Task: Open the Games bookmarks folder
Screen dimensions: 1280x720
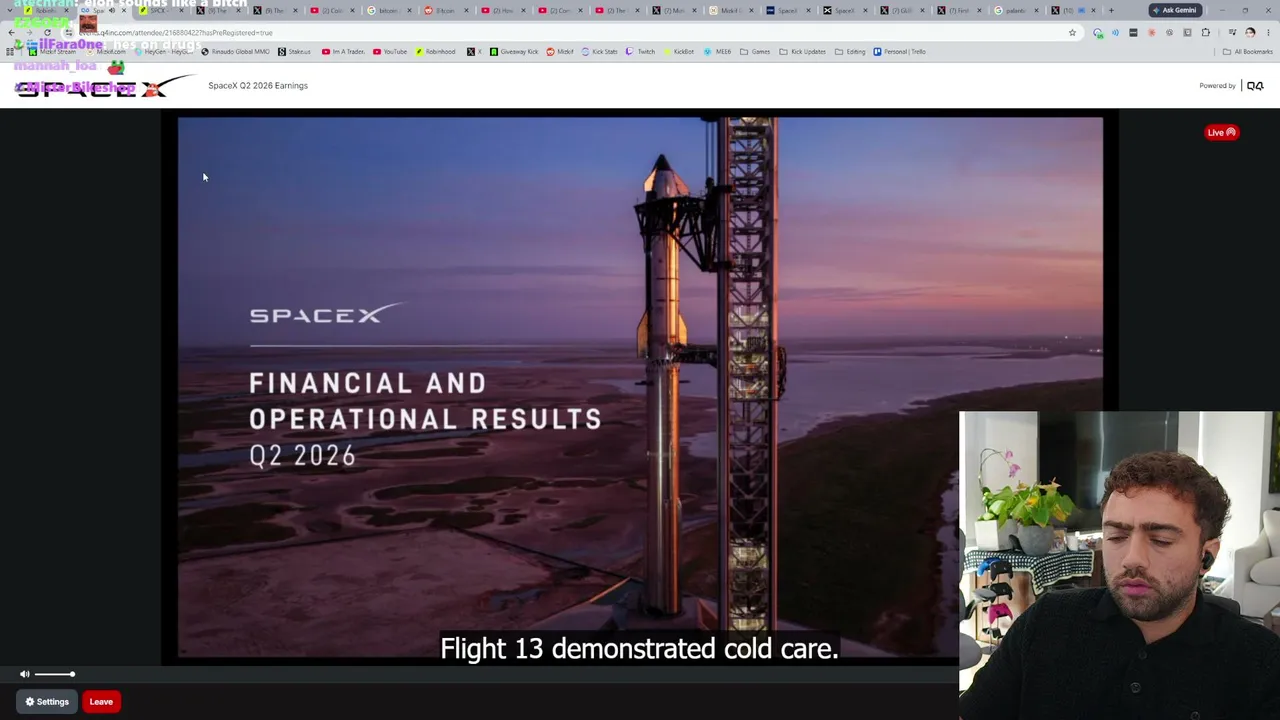Action: coord(755,52)
